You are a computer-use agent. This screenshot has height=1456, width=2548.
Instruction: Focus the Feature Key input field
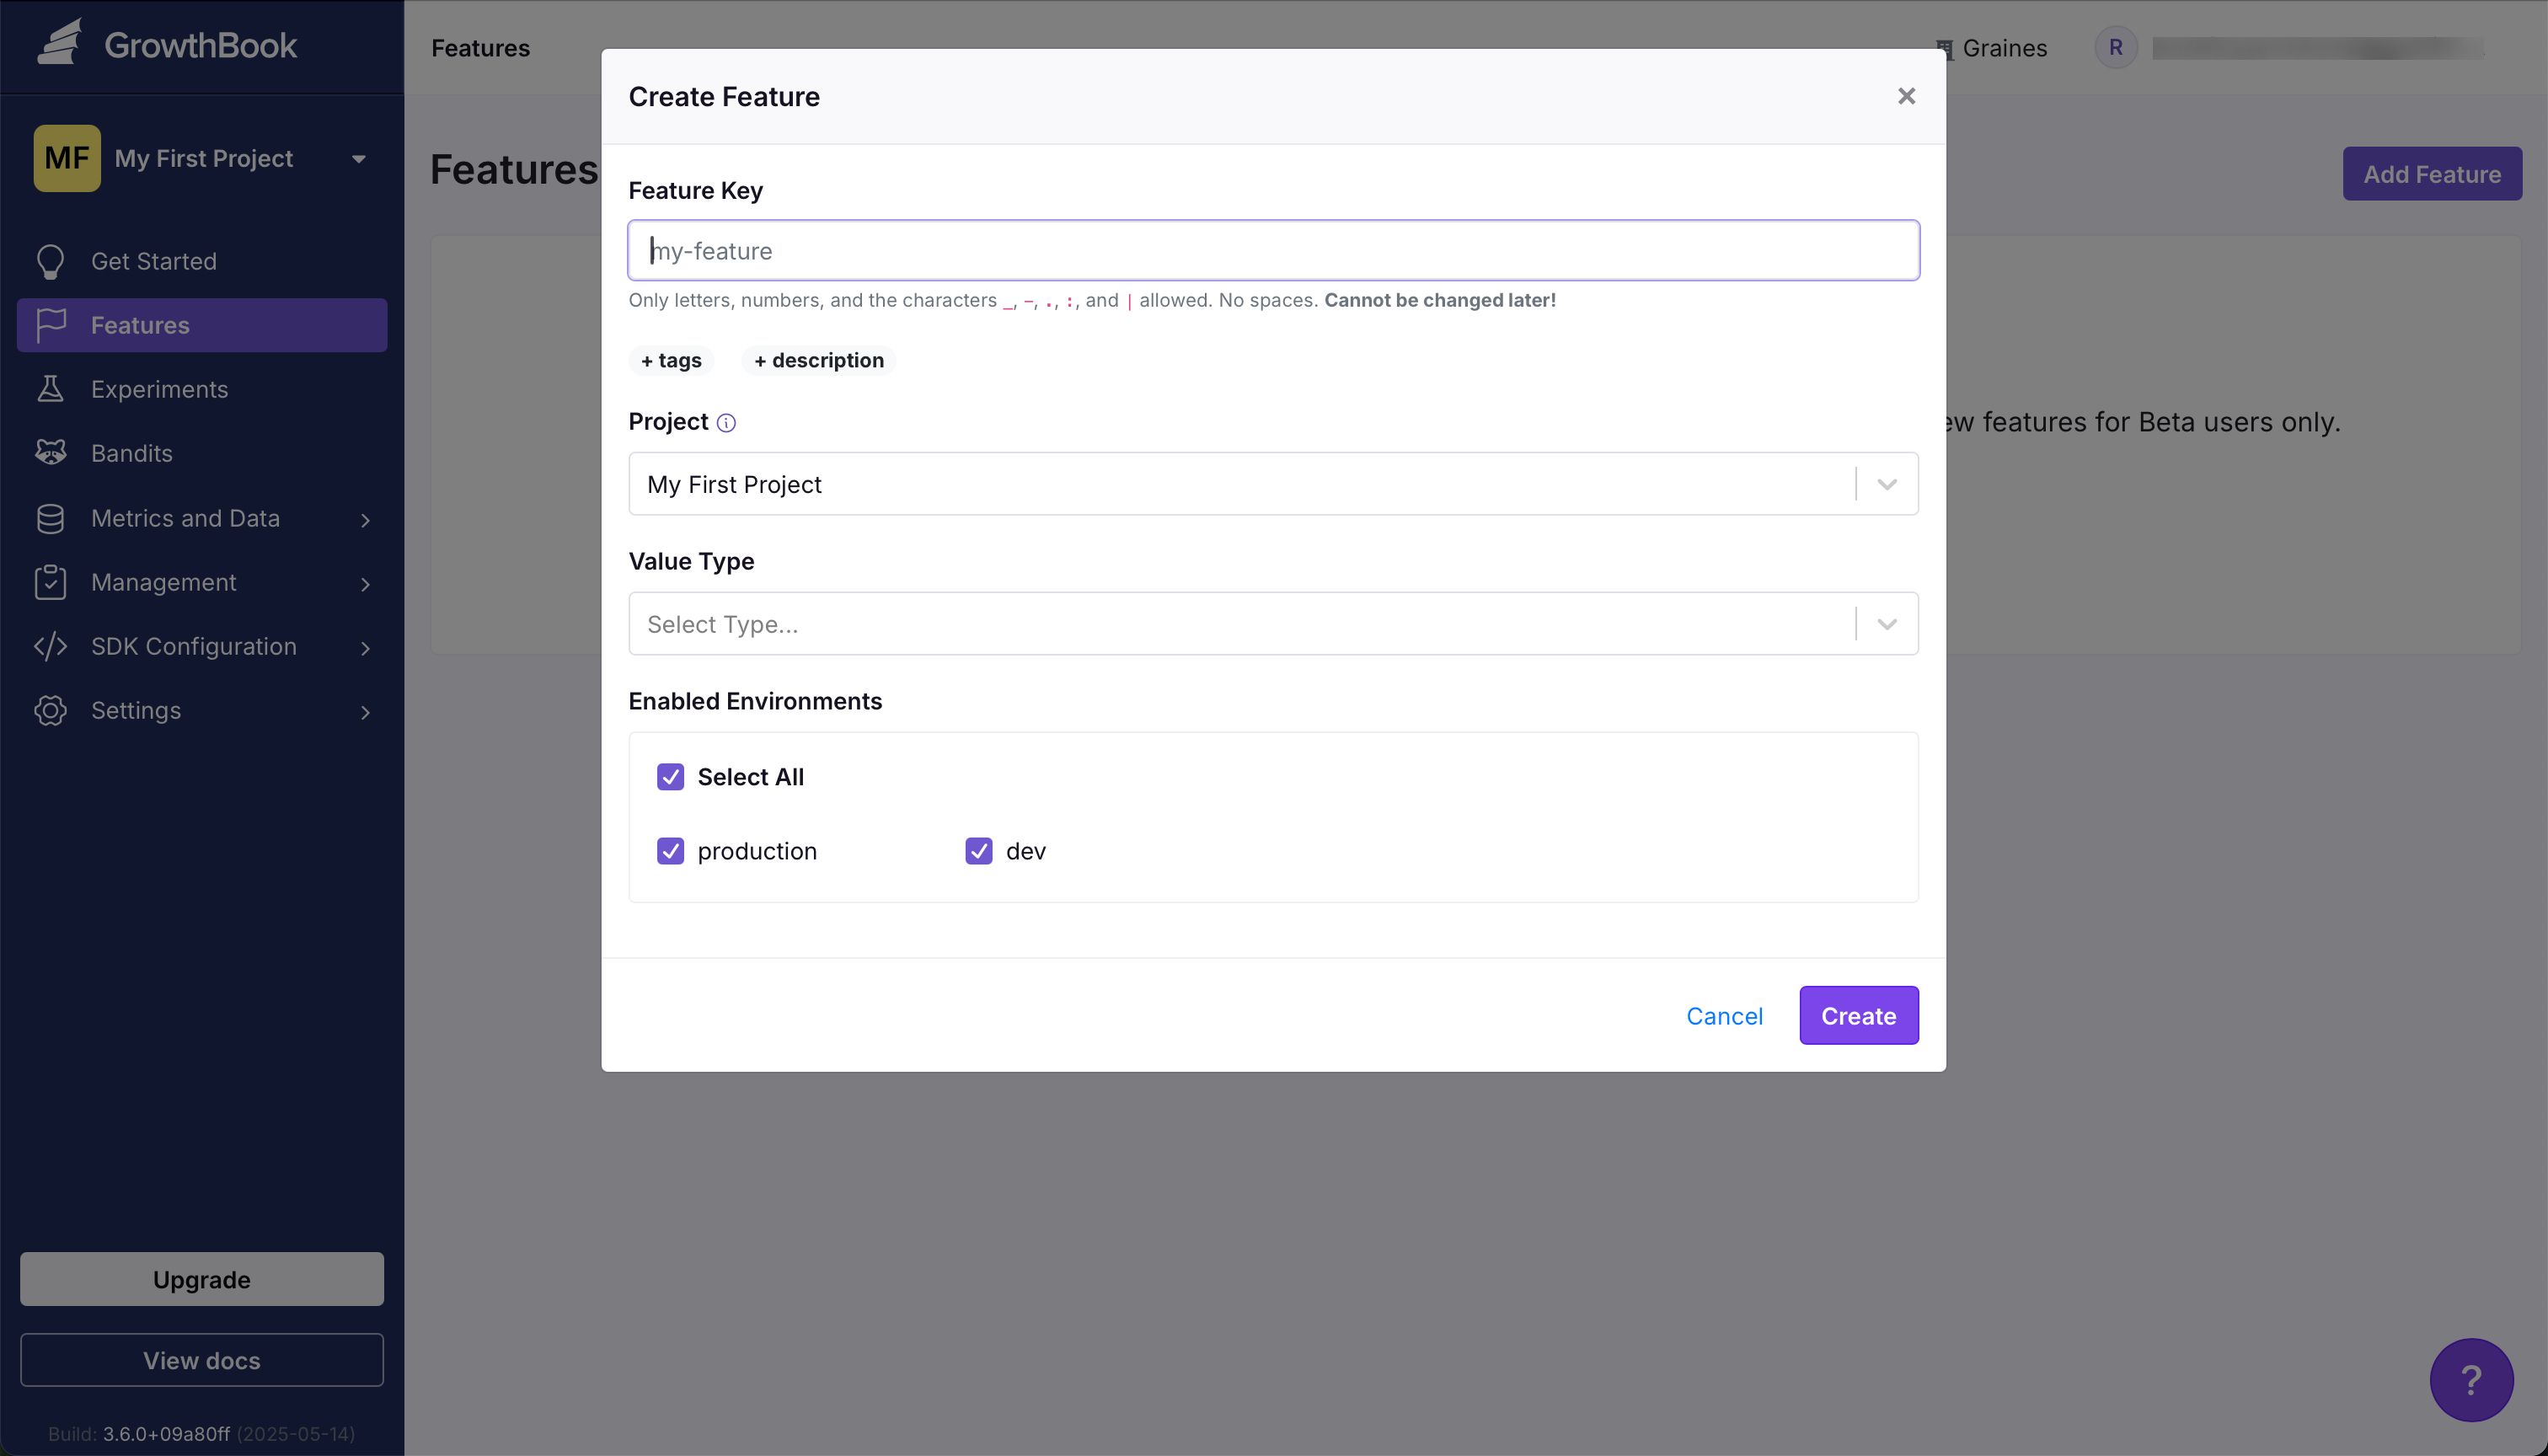tap(1273, 250)
